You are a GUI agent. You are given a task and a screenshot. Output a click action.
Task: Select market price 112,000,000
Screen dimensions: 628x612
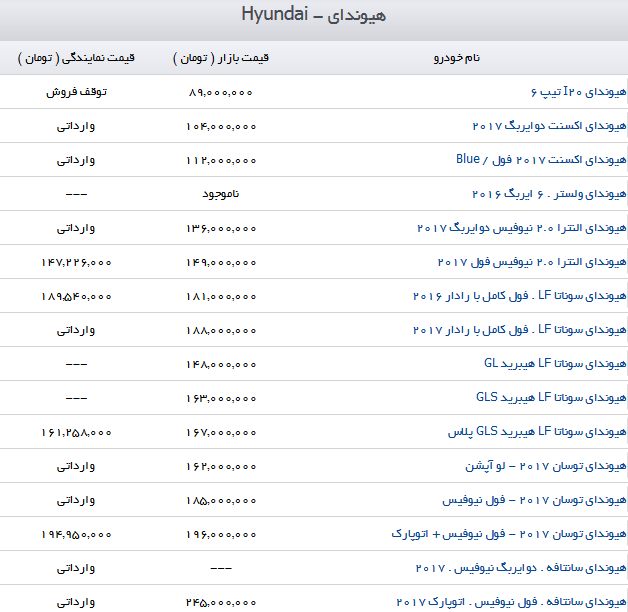click(221, 161)
